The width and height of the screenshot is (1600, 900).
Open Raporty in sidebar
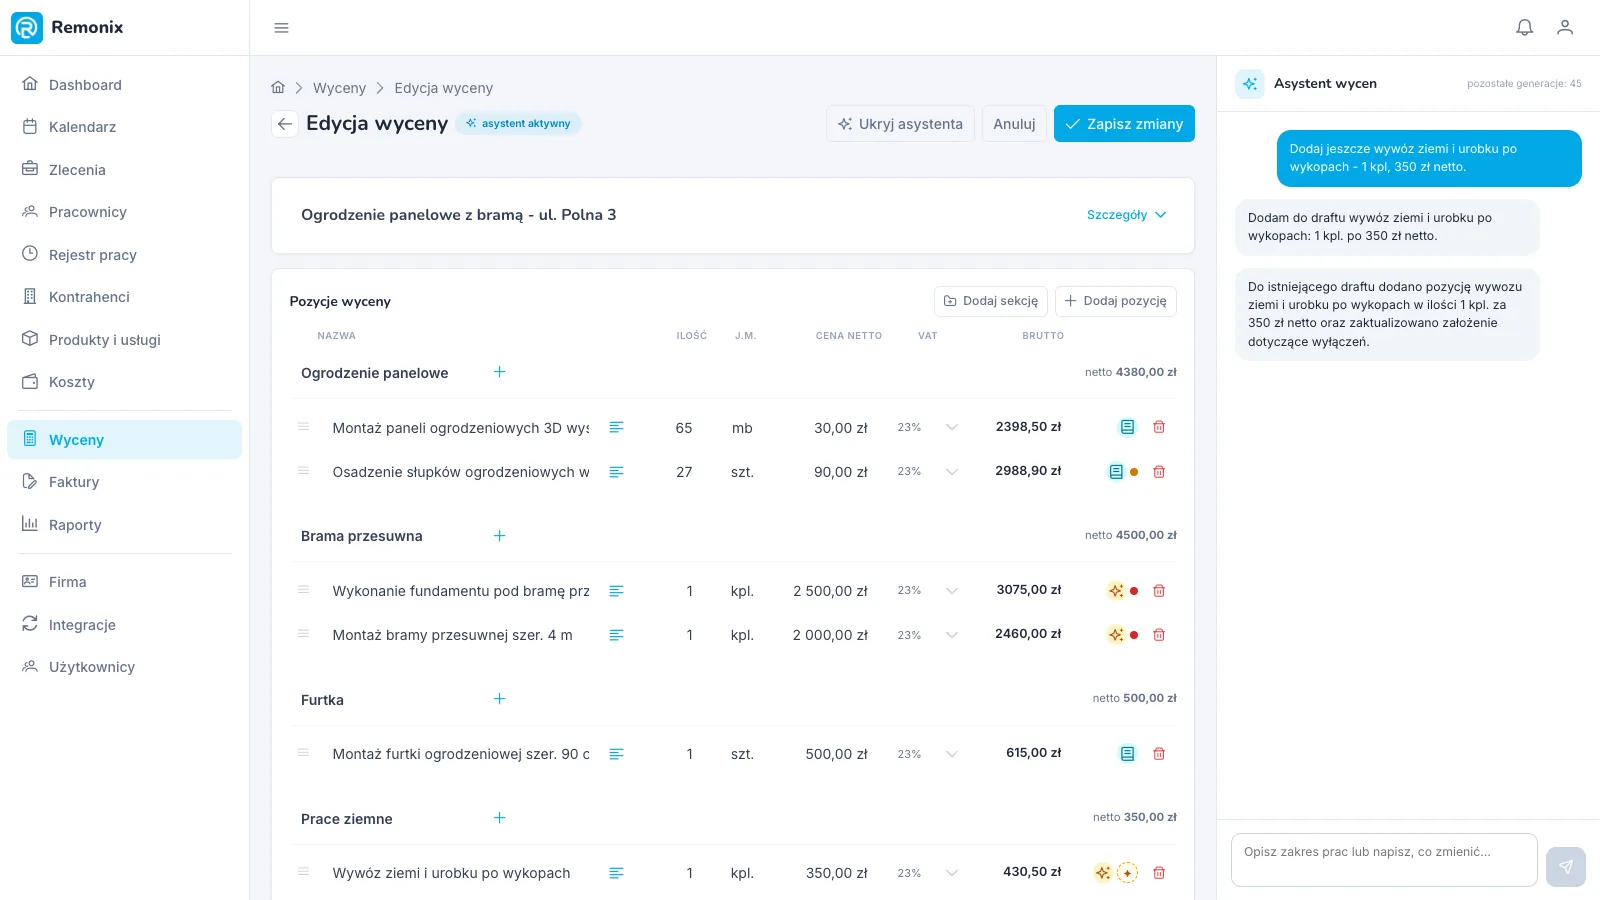click(124, 525)
